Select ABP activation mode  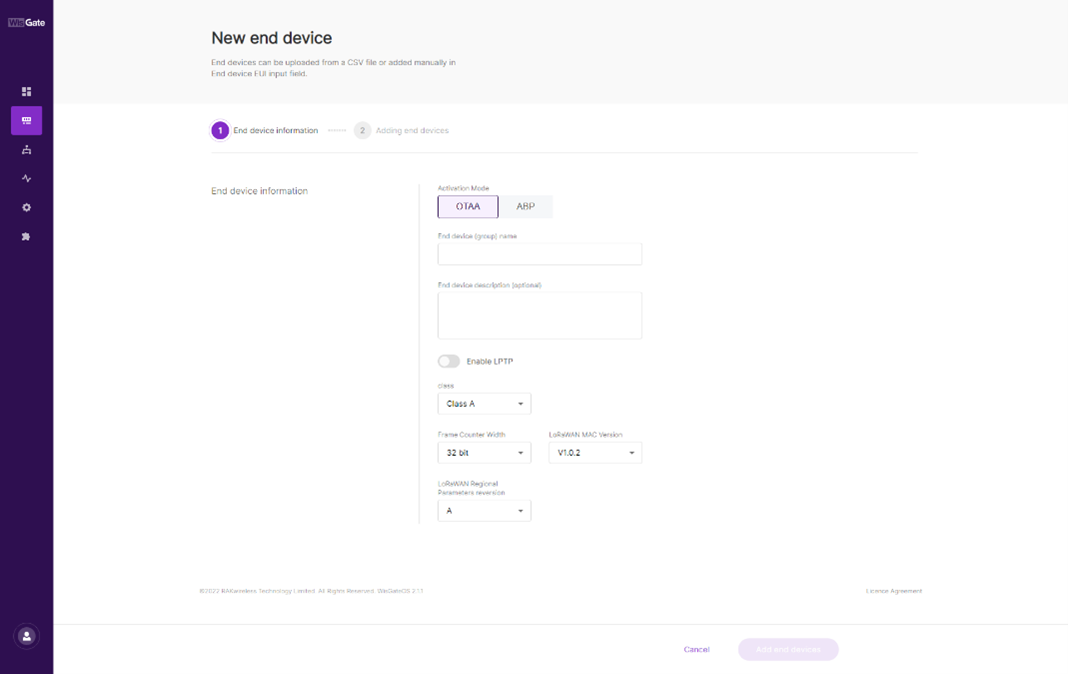coord(525,206)
